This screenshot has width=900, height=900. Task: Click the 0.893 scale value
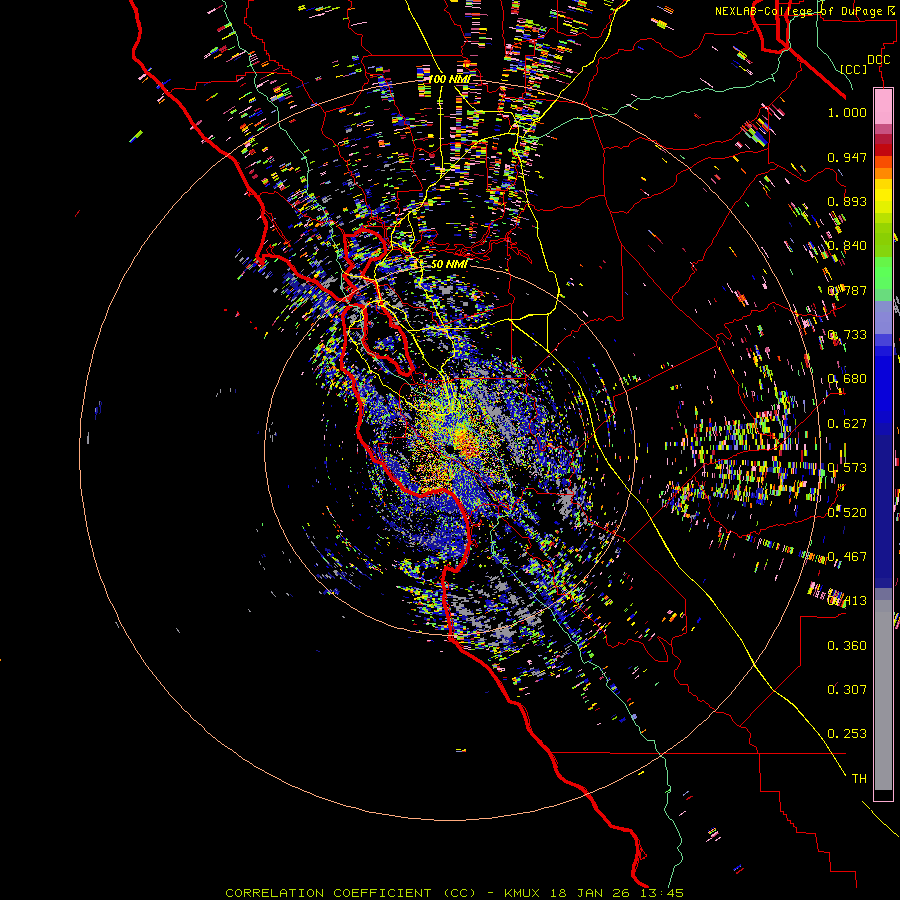[847, 201]
